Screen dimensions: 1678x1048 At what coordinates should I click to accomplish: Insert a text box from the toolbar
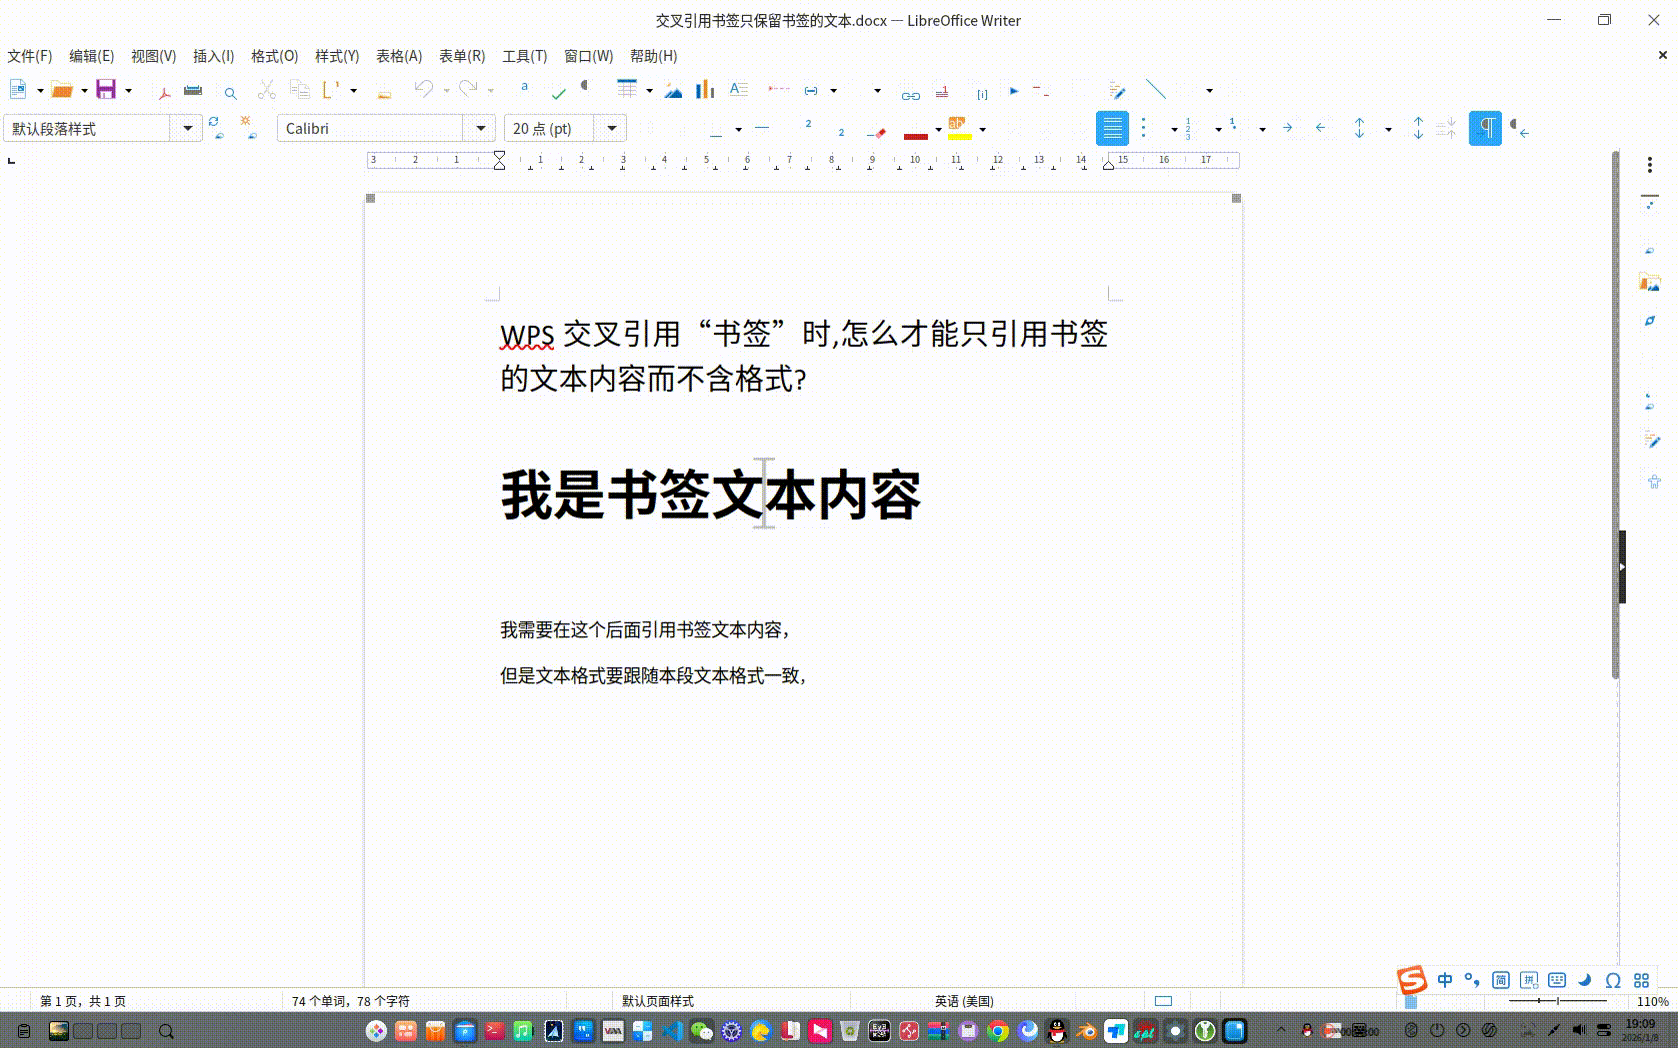[x=739, y=90]
